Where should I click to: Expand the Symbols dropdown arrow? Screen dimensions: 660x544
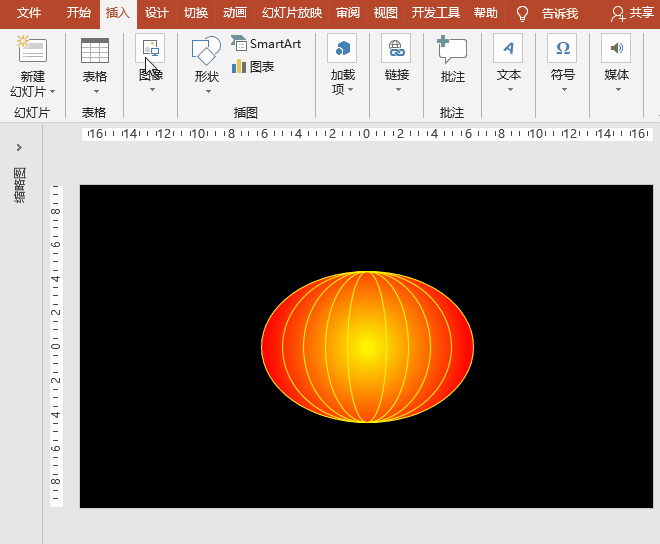(x=564, y=89)
